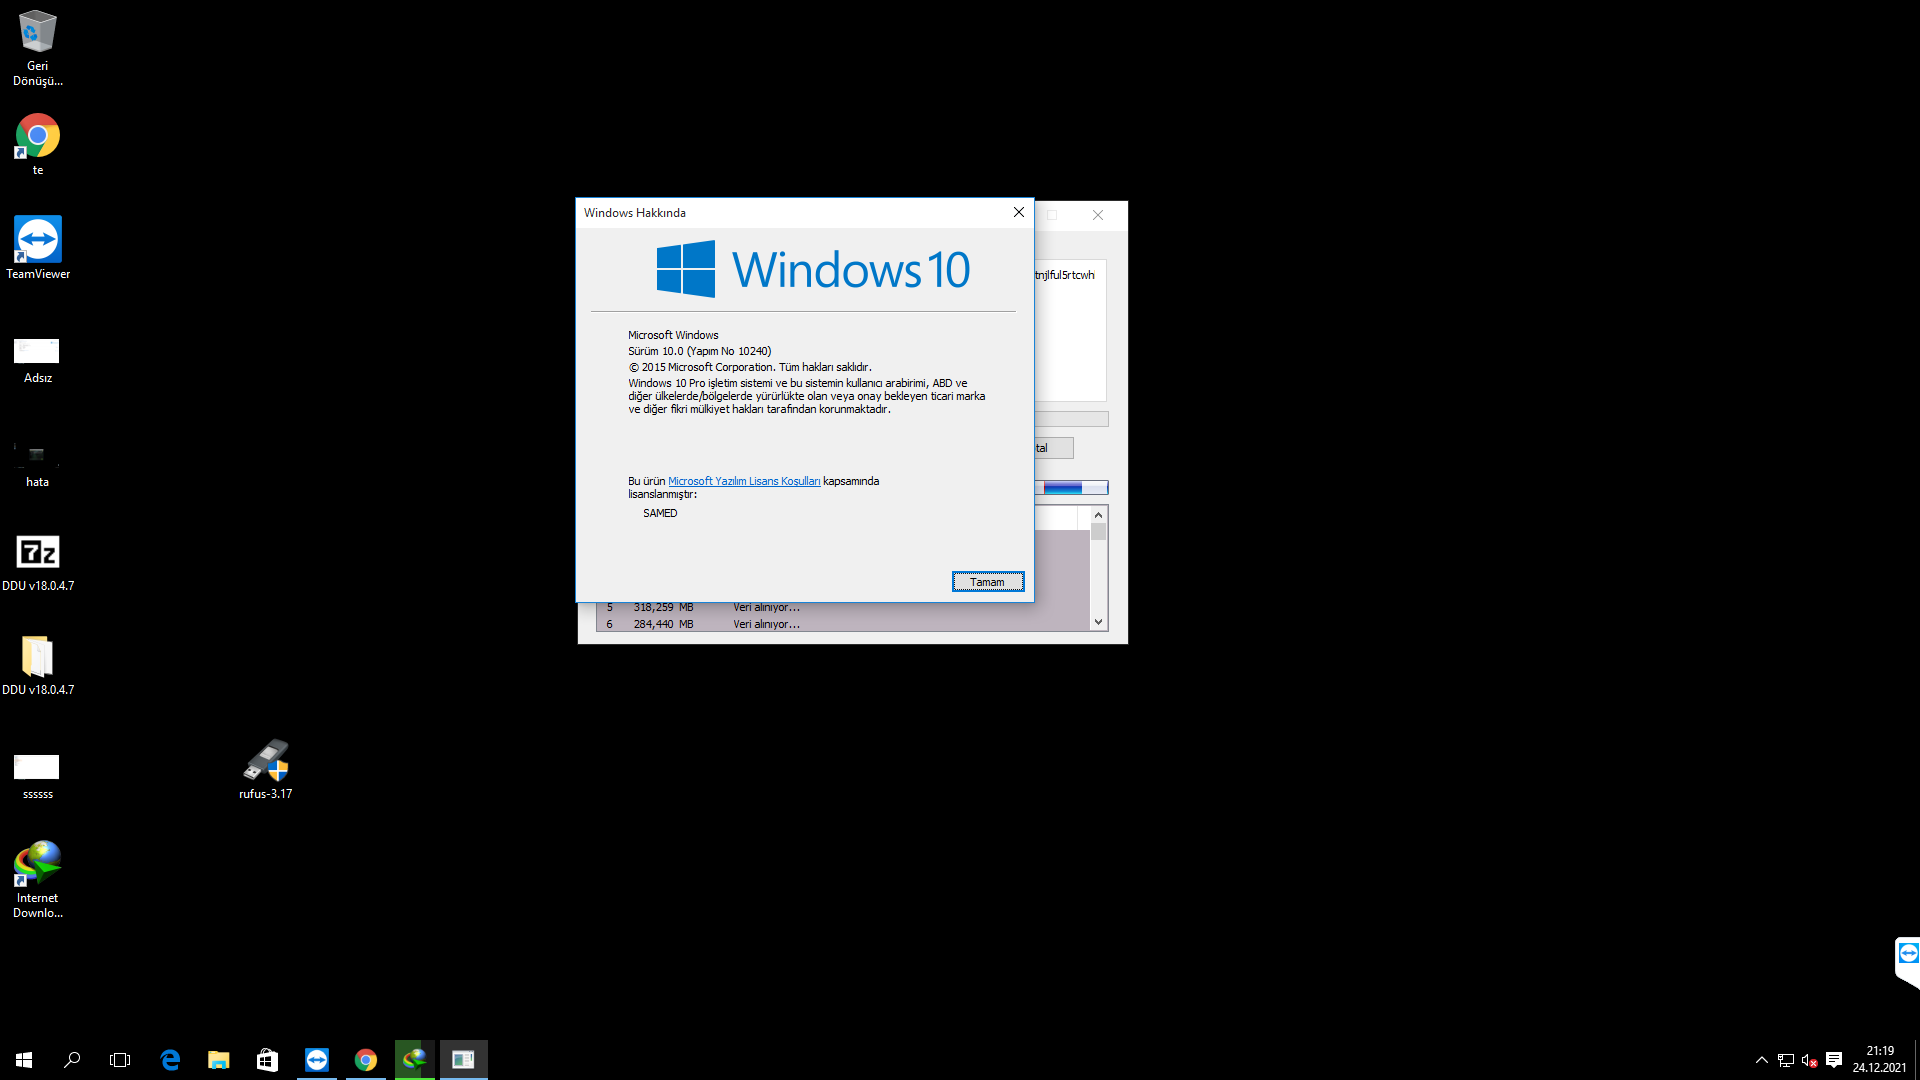
Task: Open File Explorer from taskbar
Action: tap(218, 1059)
